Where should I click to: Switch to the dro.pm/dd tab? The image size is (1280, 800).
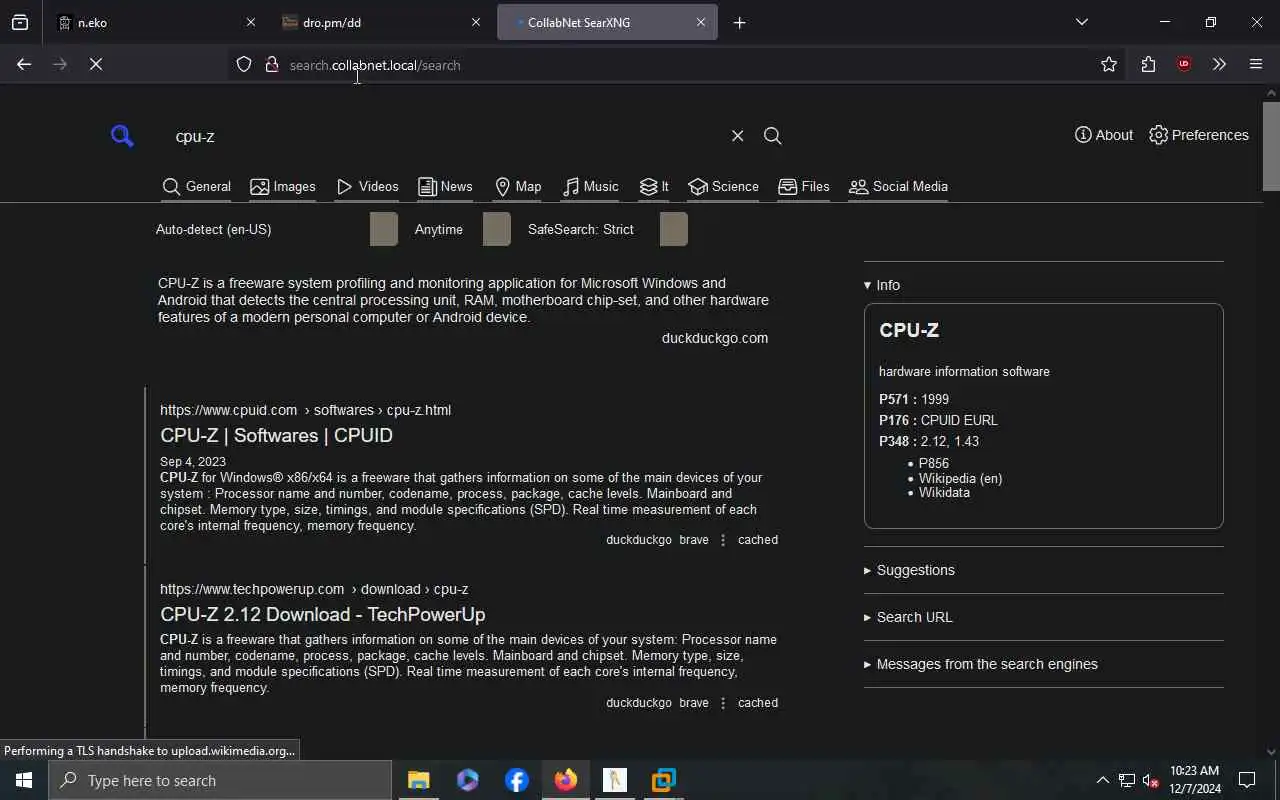pos(380,22)
